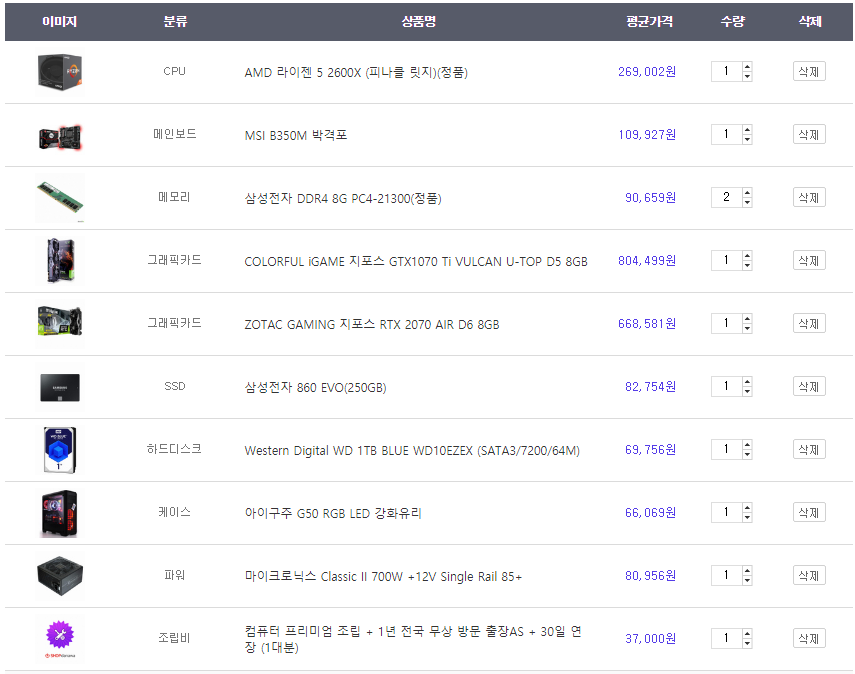Increase quantity of 조립비 assembly service

point(747,634)
